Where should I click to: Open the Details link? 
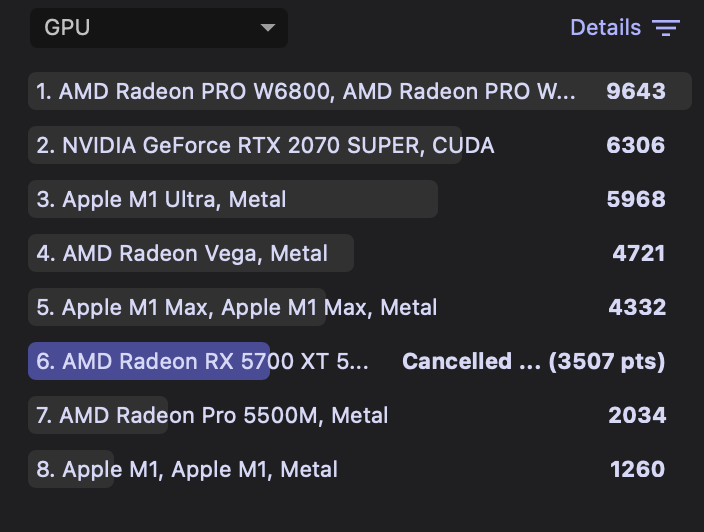click(605, 28)
